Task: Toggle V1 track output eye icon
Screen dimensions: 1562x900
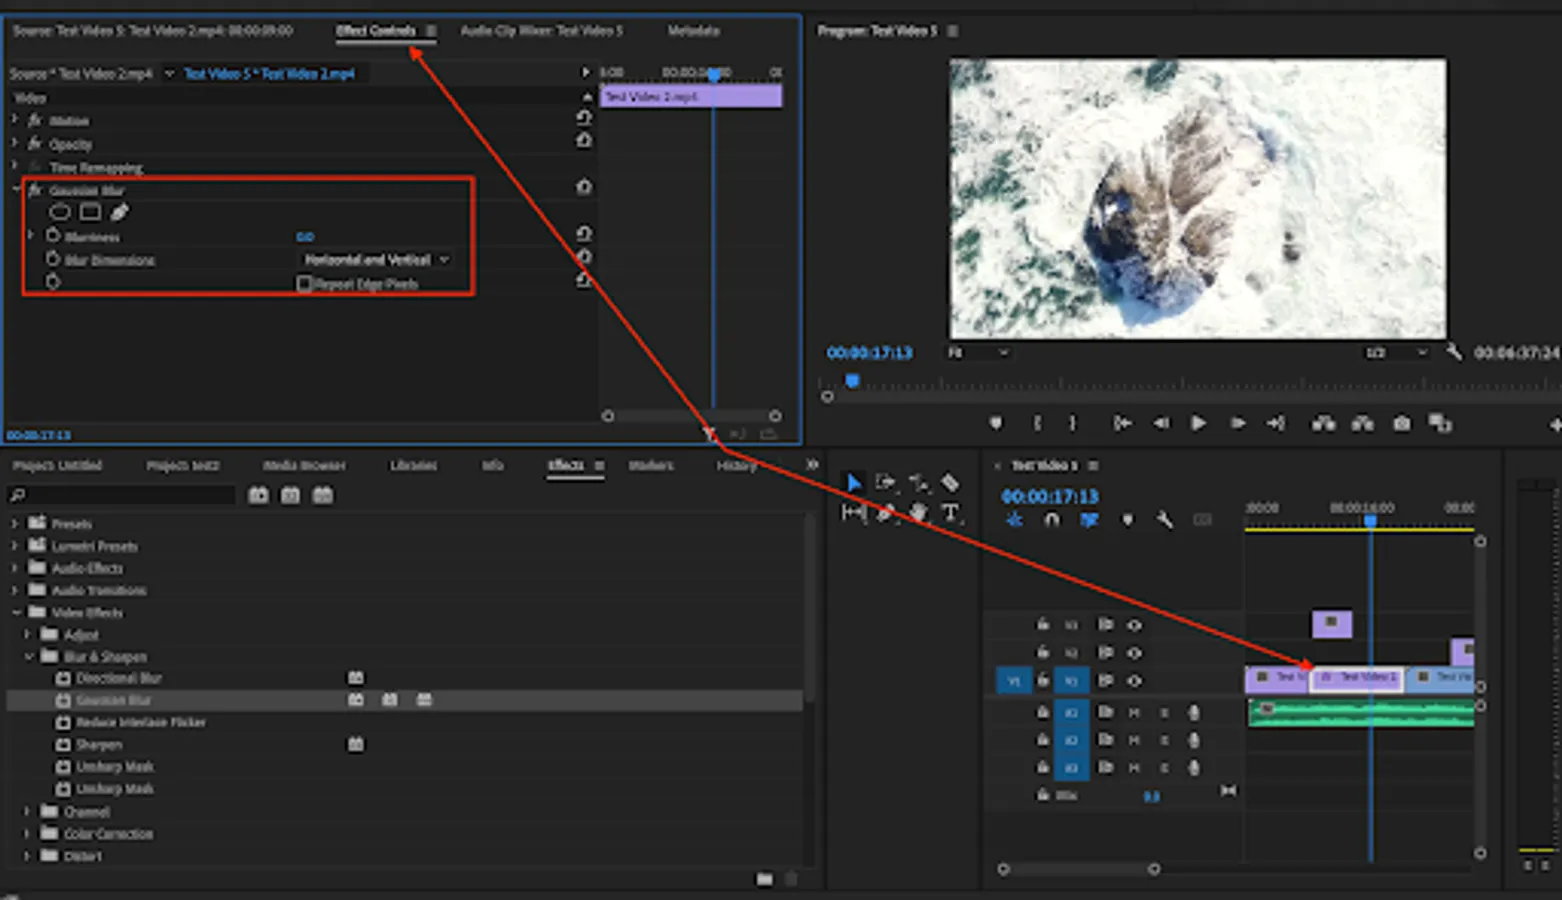Action: tap(1134, 681)
